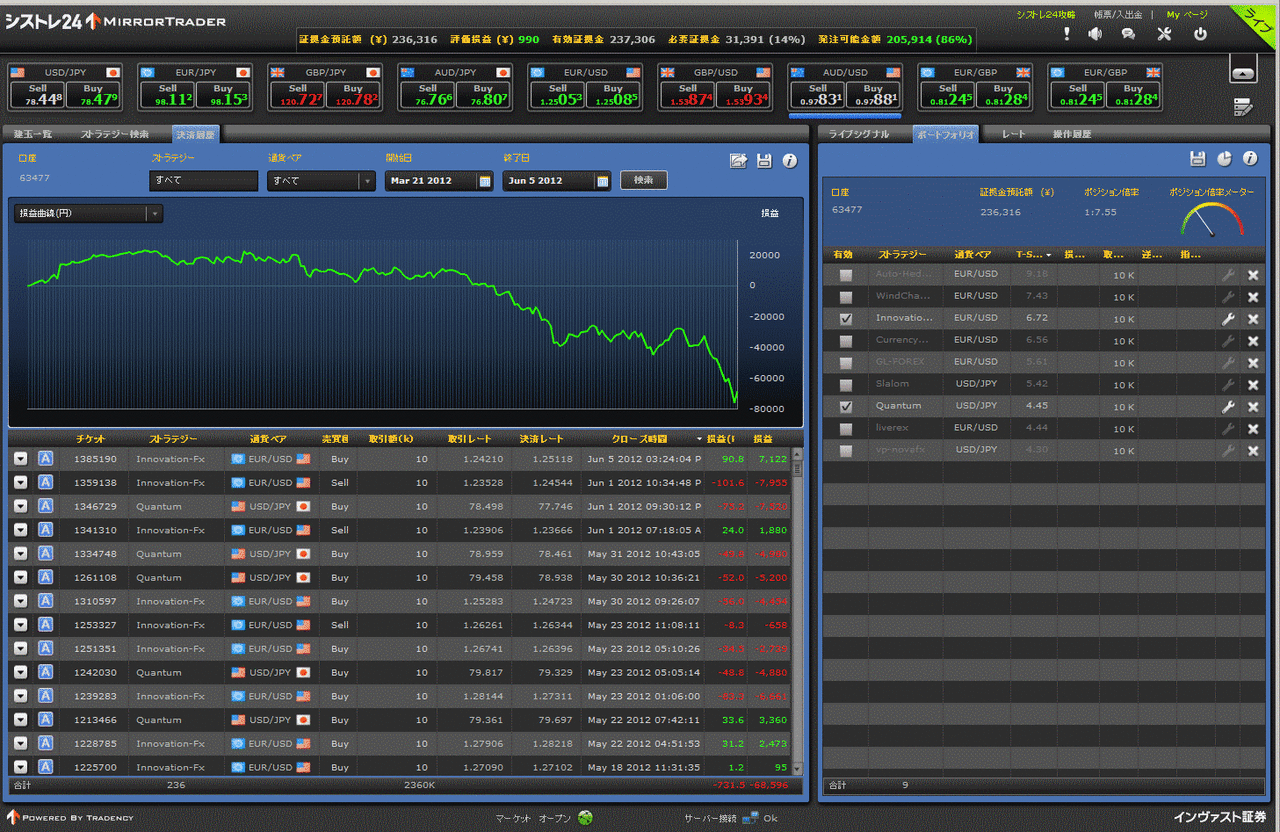Expand the row for ticket 1385190
This screenshot has width=1280, height=832.
click(20, 459)
